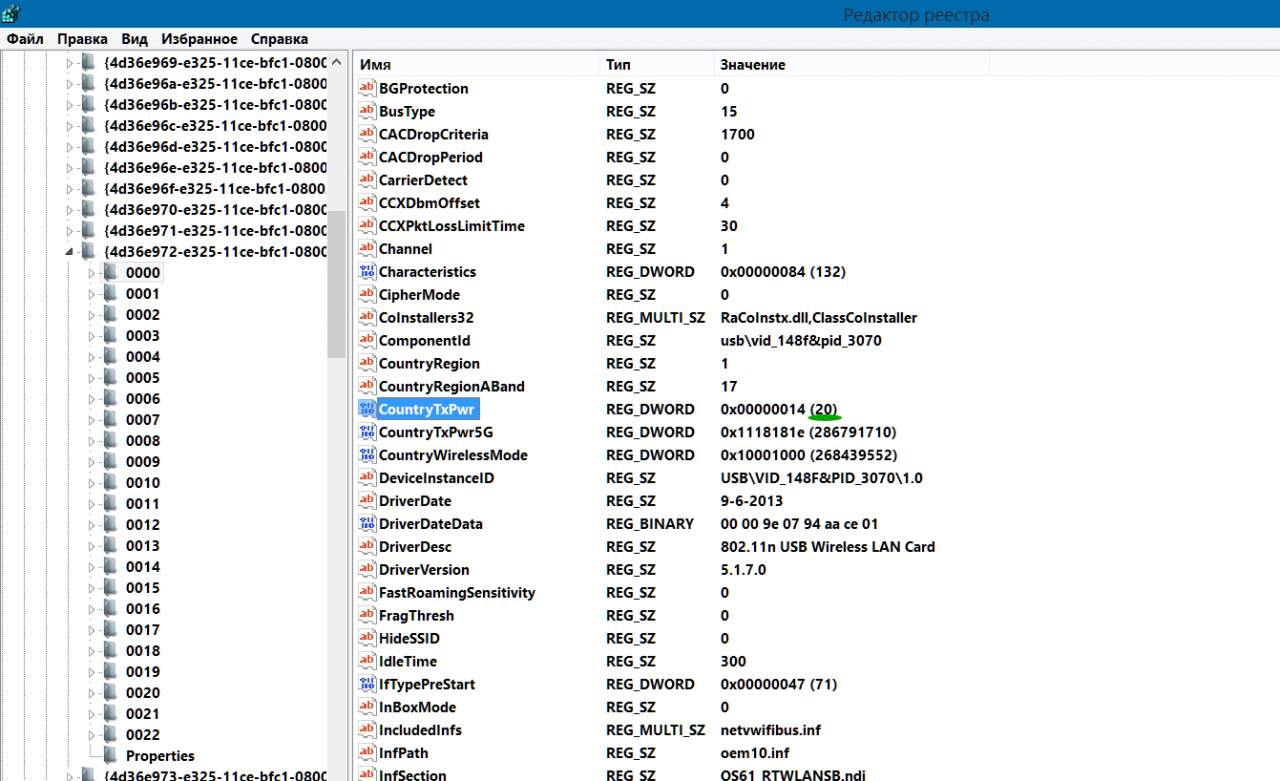Collapse the {4d36e972-e325 registry key
This screenshot has width=1280, height=781.
point(70,252)
